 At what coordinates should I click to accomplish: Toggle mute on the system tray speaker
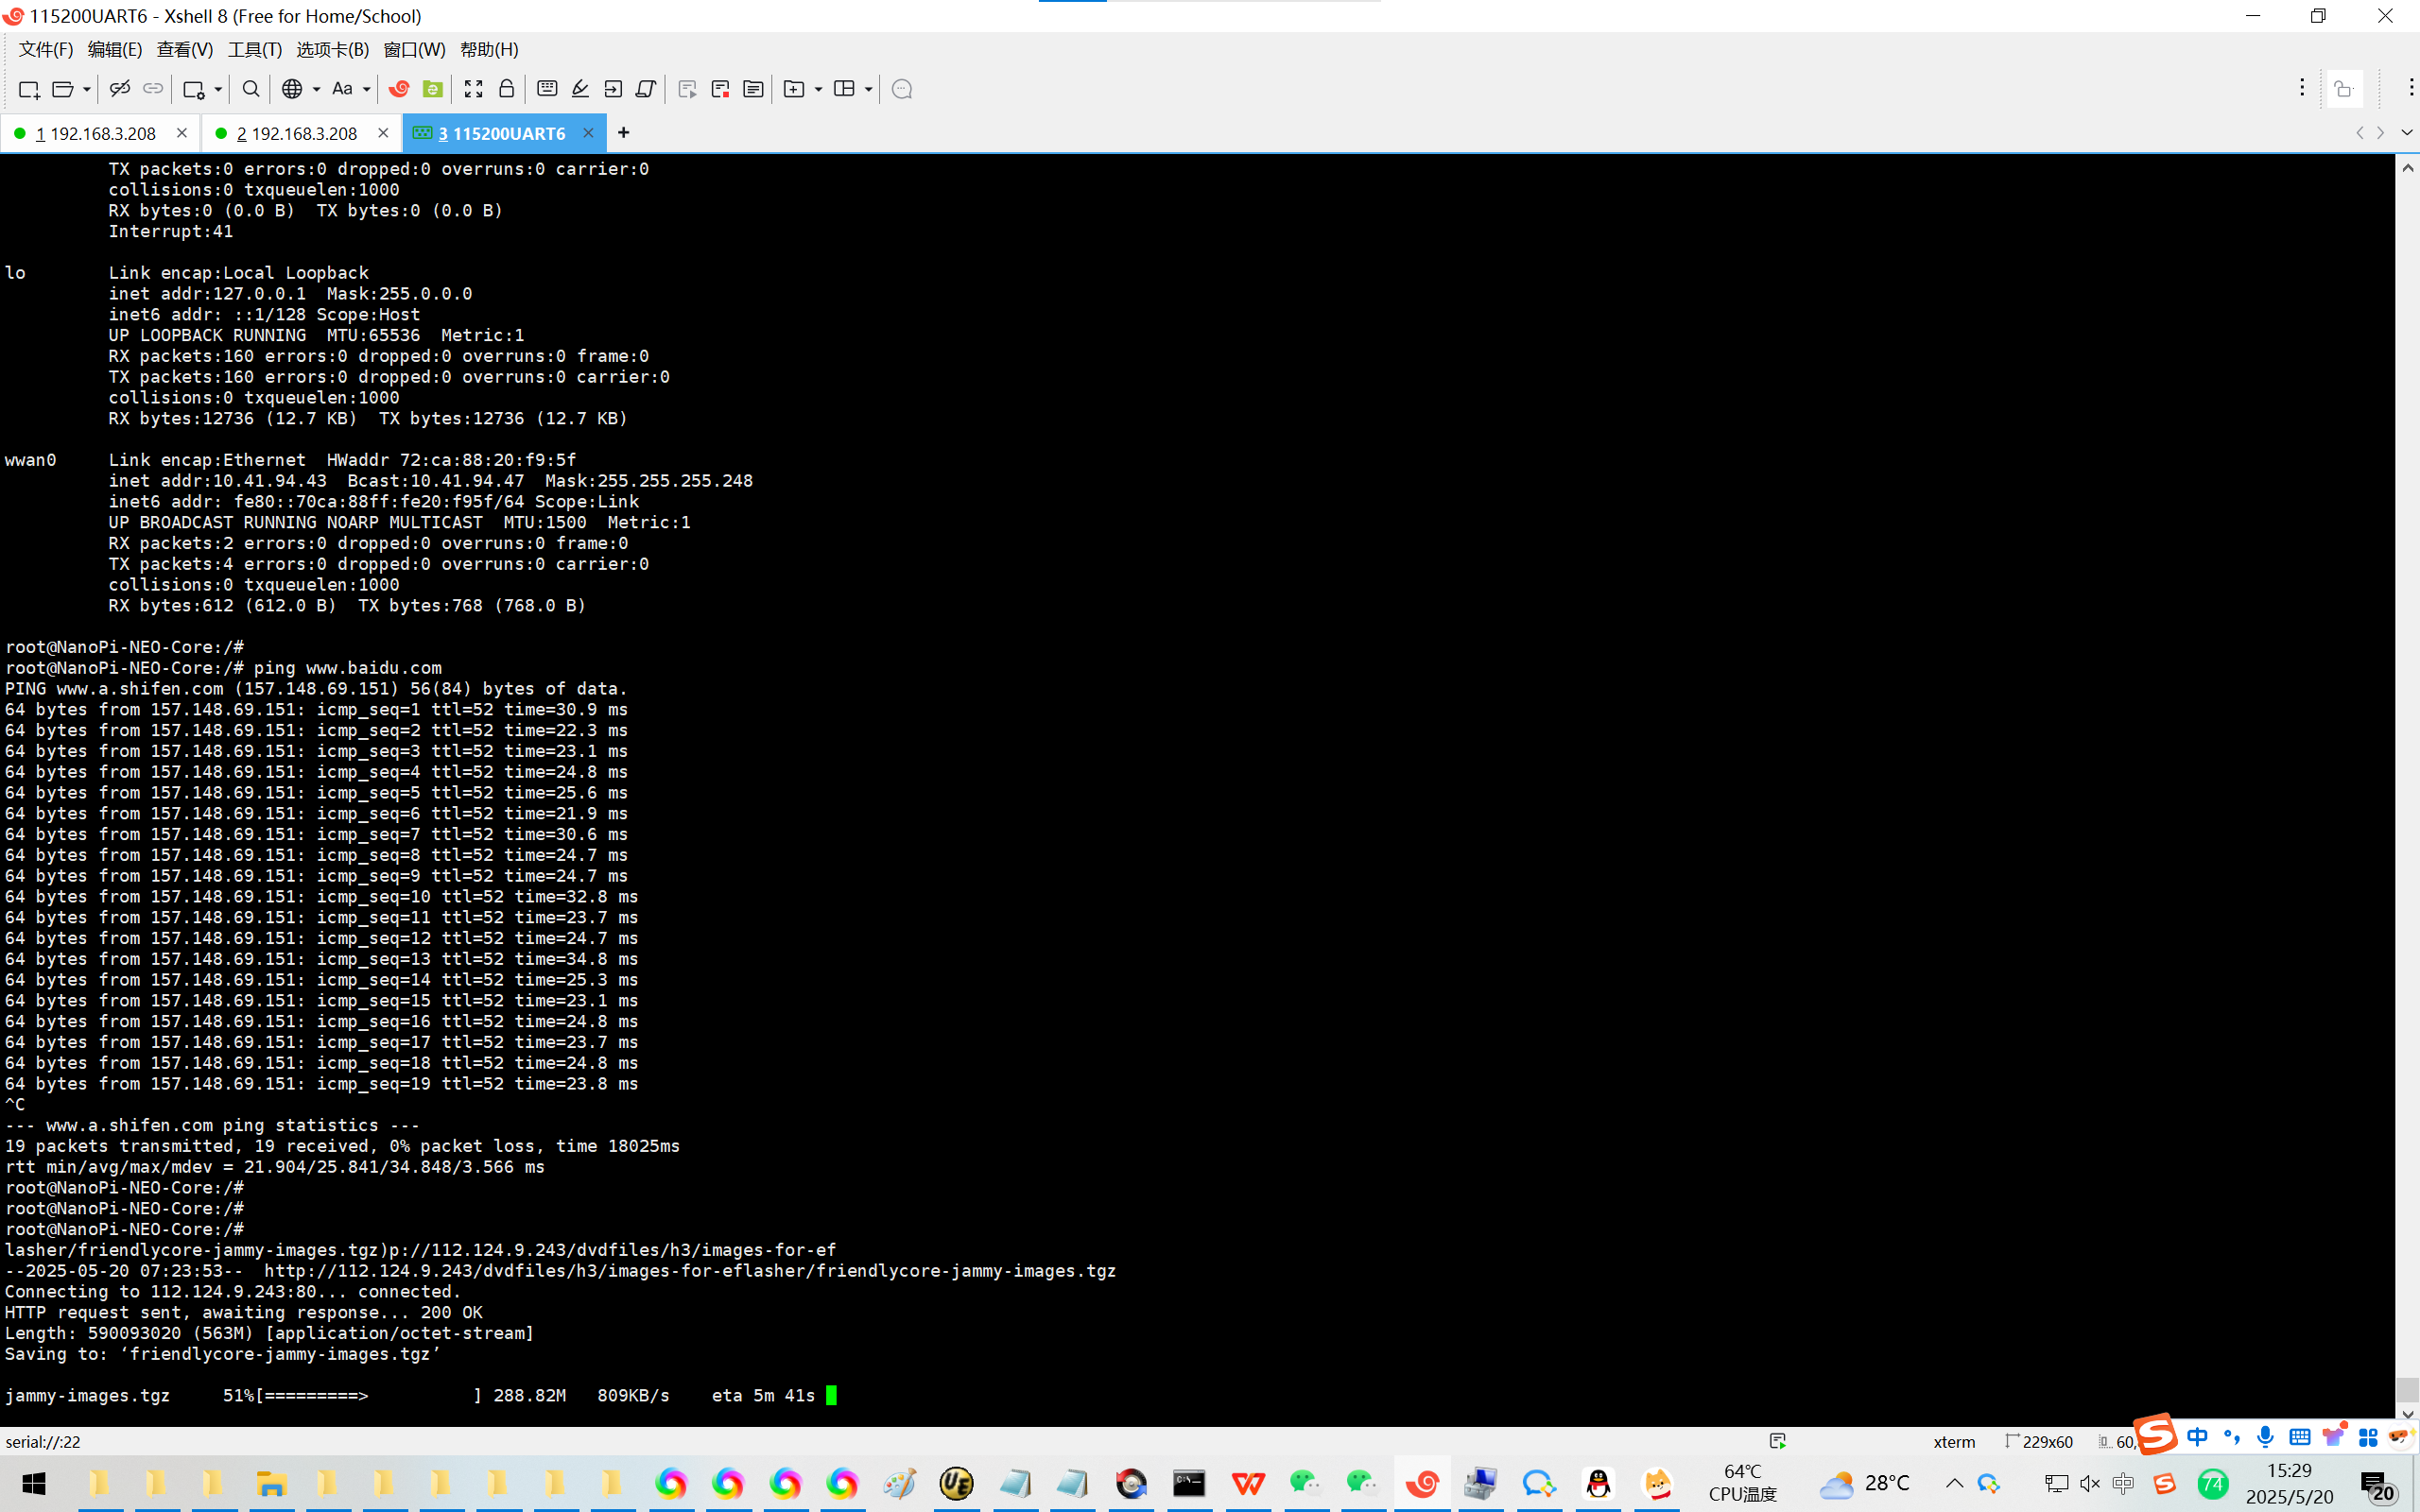[2090, 1484]
